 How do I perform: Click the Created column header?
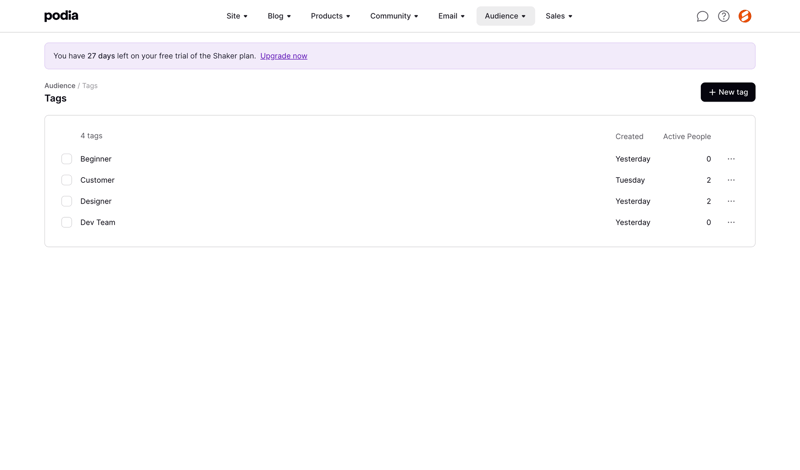pos(629,137)
